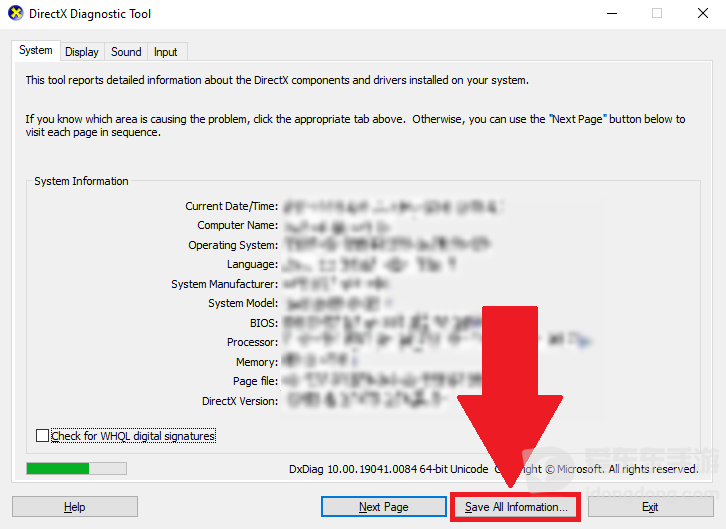This screenshot has width=726, height=529.
Task: Click the DirectX Diagnostic Tool title icon
Action: click(x=15, y=13)
